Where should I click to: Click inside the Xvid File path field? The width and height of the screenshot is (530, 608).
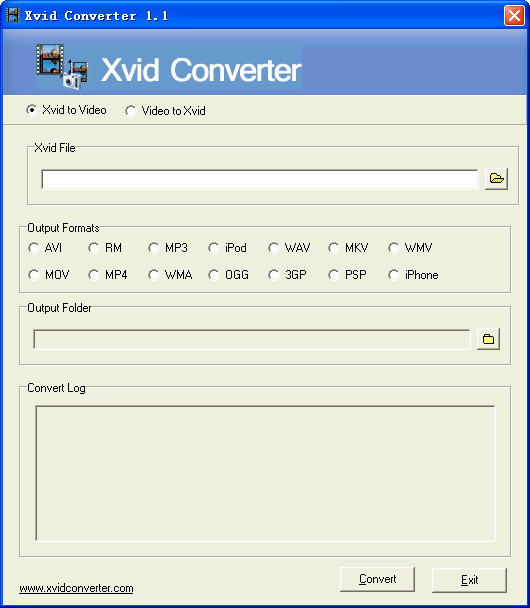(x=260, y=179)
